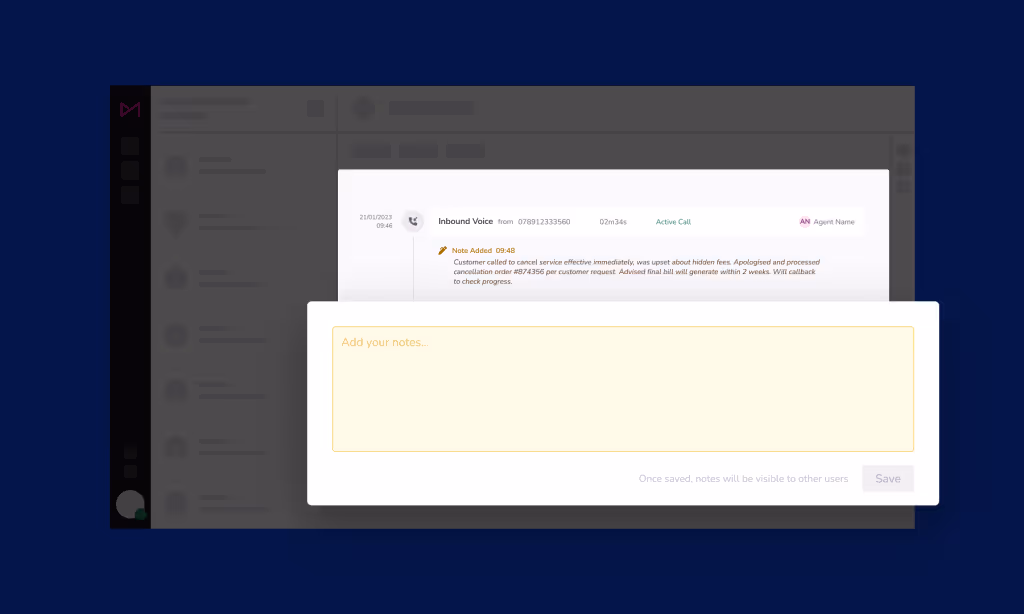Click the Note Added pencil icon
Screen dimensions: 1024x614
coord(442,250)
